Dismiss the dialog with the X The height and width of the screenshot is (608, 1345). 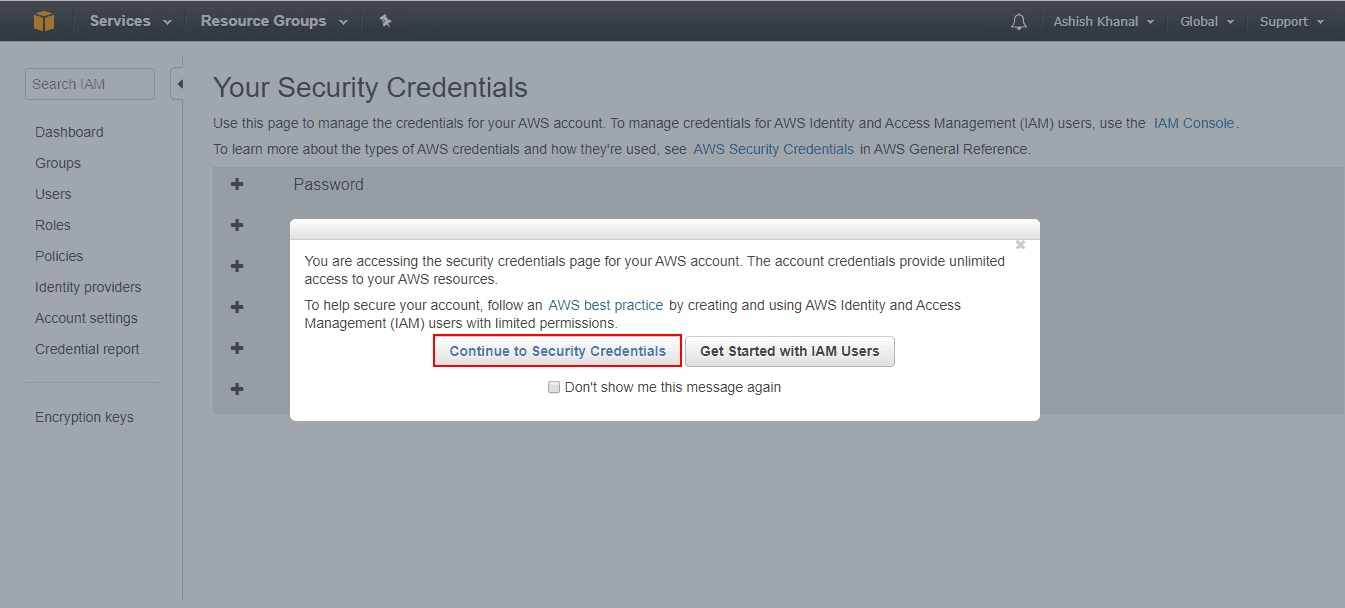click(1020, 243)
